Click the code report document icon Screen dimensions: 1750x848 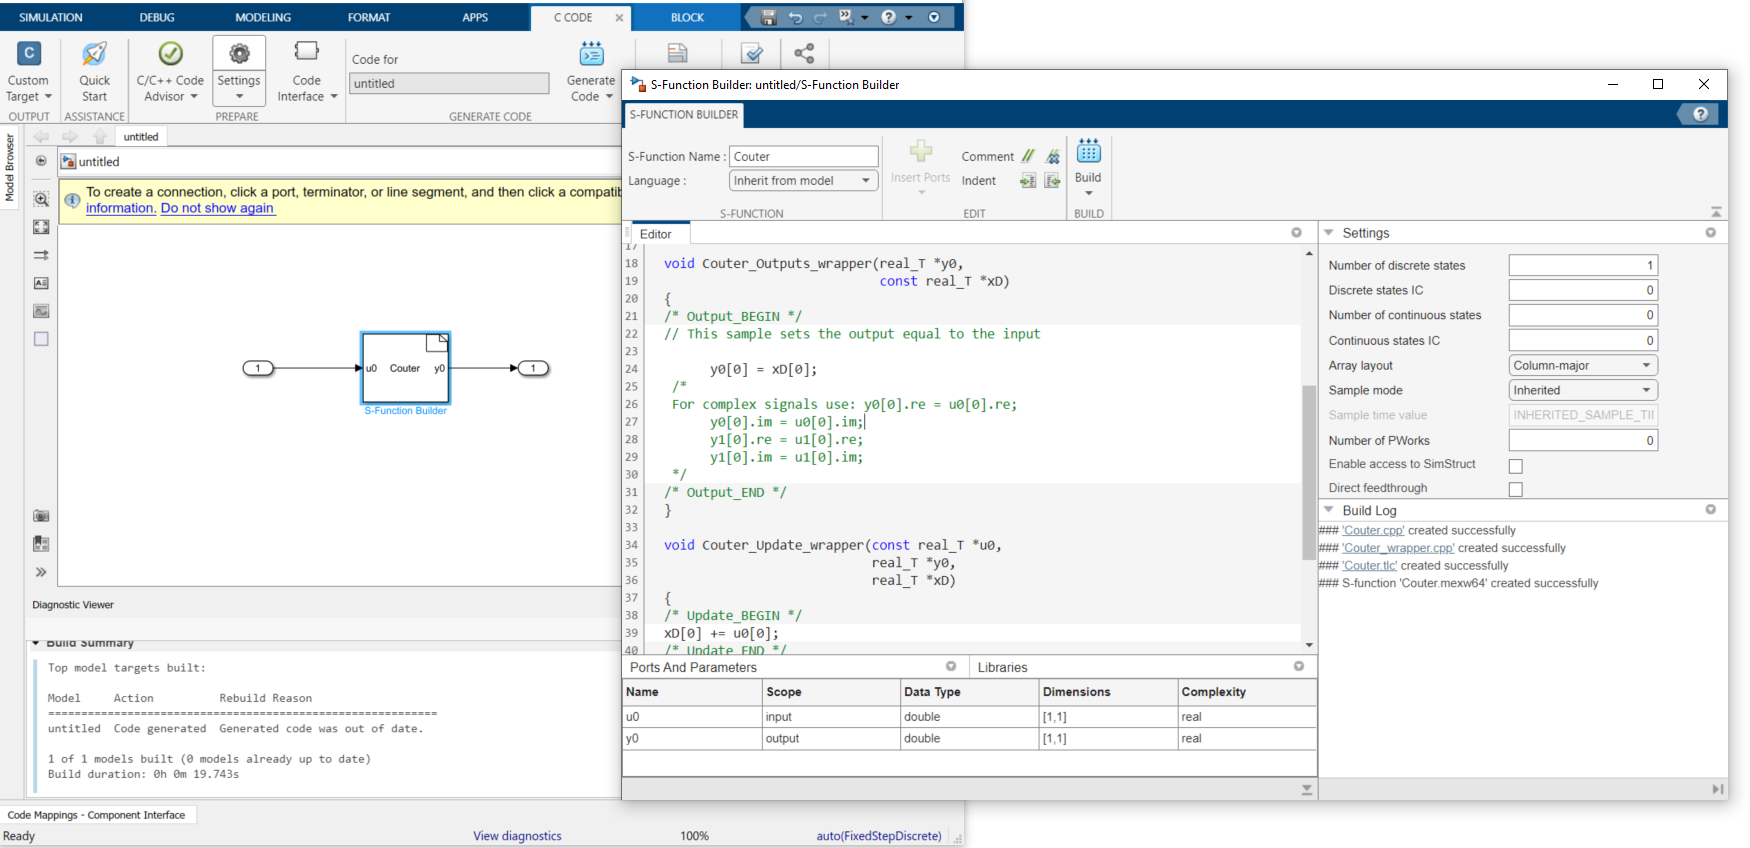[677, 53]
